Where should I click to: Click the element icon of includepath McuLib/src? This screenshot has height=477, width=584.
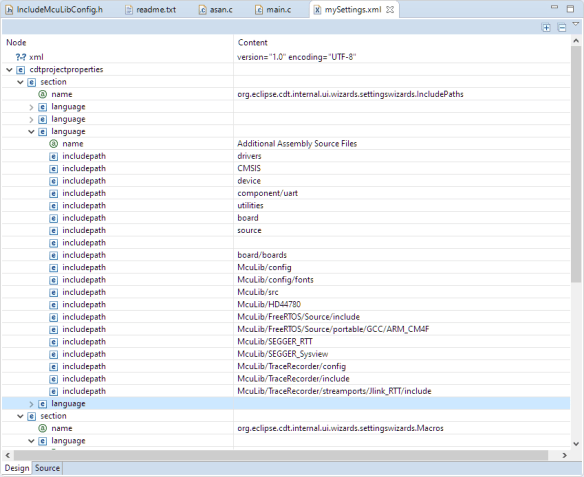(x=54, y=292)
